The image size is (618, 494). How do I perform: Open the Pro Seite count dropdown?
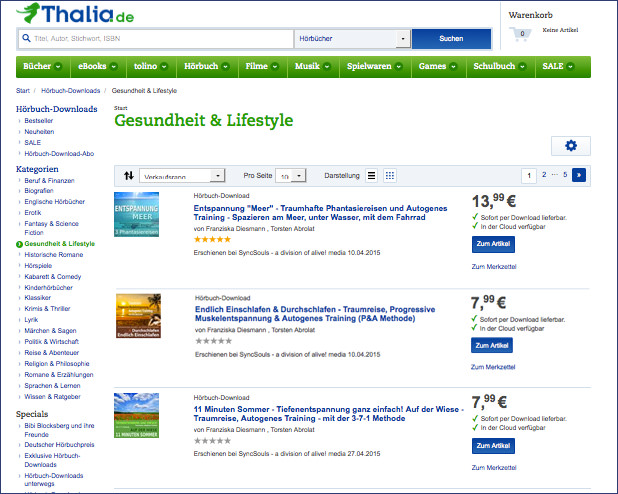(x=290, y=176)
